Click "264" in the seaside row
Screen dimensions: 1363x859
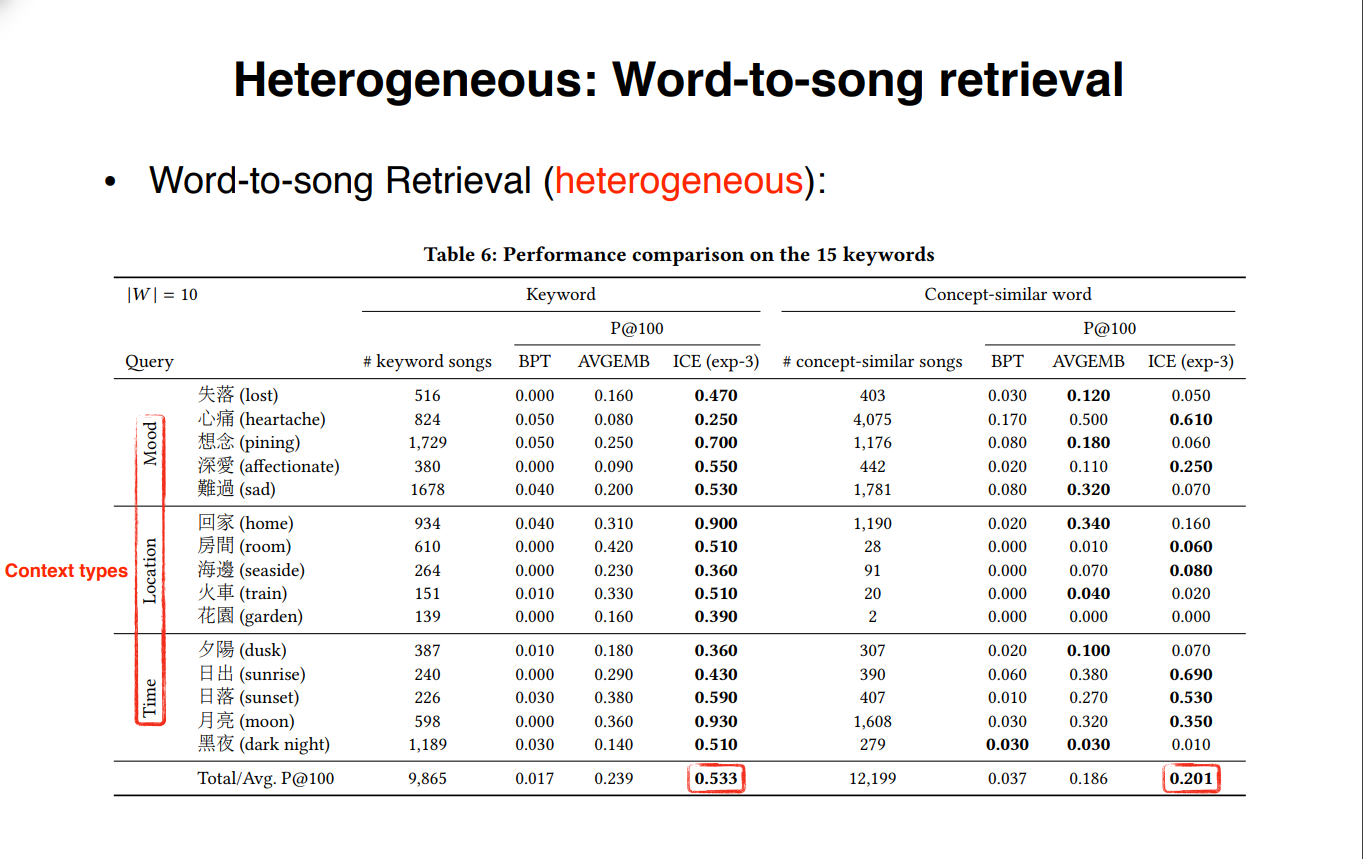click(x=427, y=570)
